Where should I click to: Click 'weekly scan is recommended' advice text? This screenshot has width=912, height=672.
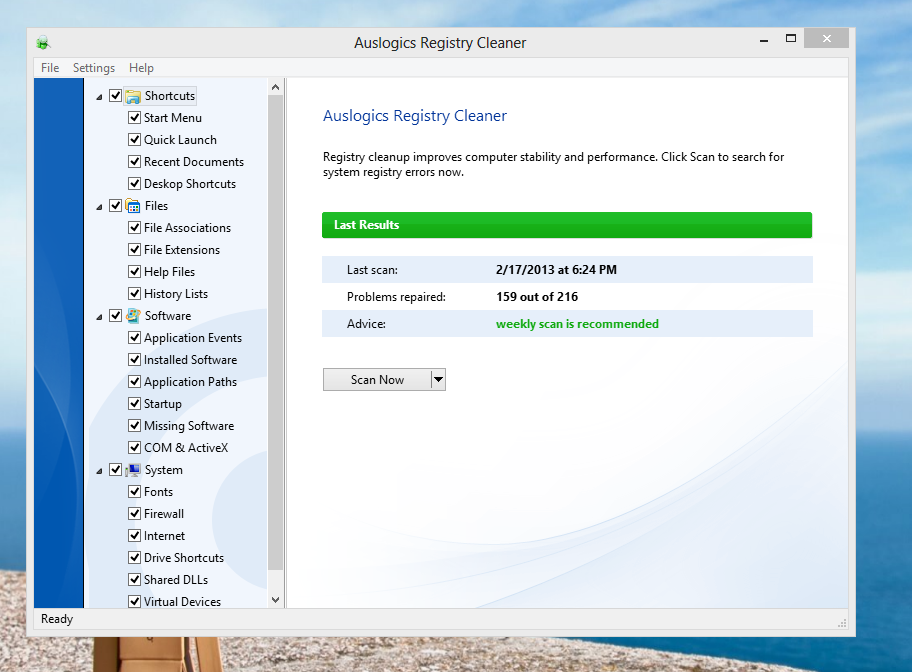pos(577,324)
